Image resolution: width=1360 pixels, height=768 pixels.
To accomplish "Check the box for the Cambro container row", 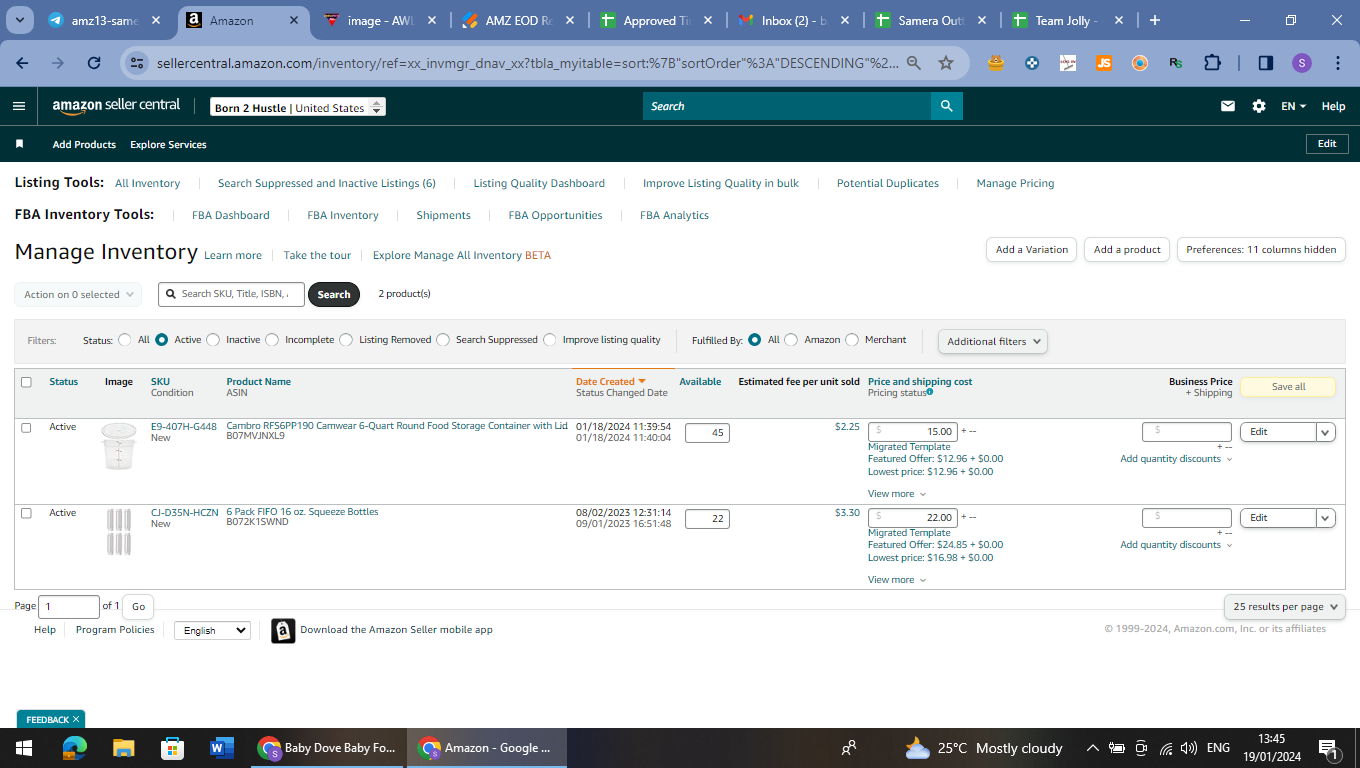I will point(26,427).
